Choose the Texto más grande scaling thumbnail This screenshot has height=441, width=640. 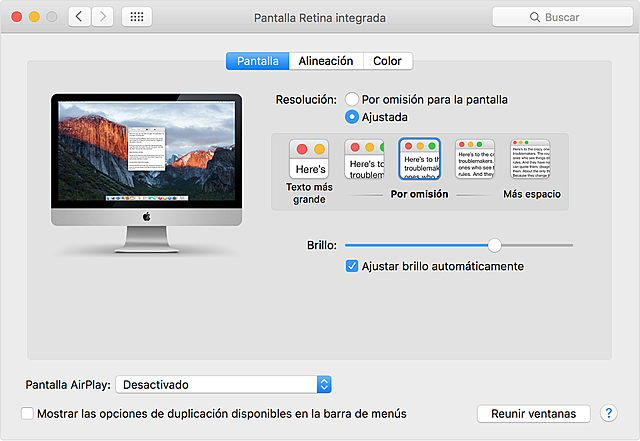pos(309,159)
